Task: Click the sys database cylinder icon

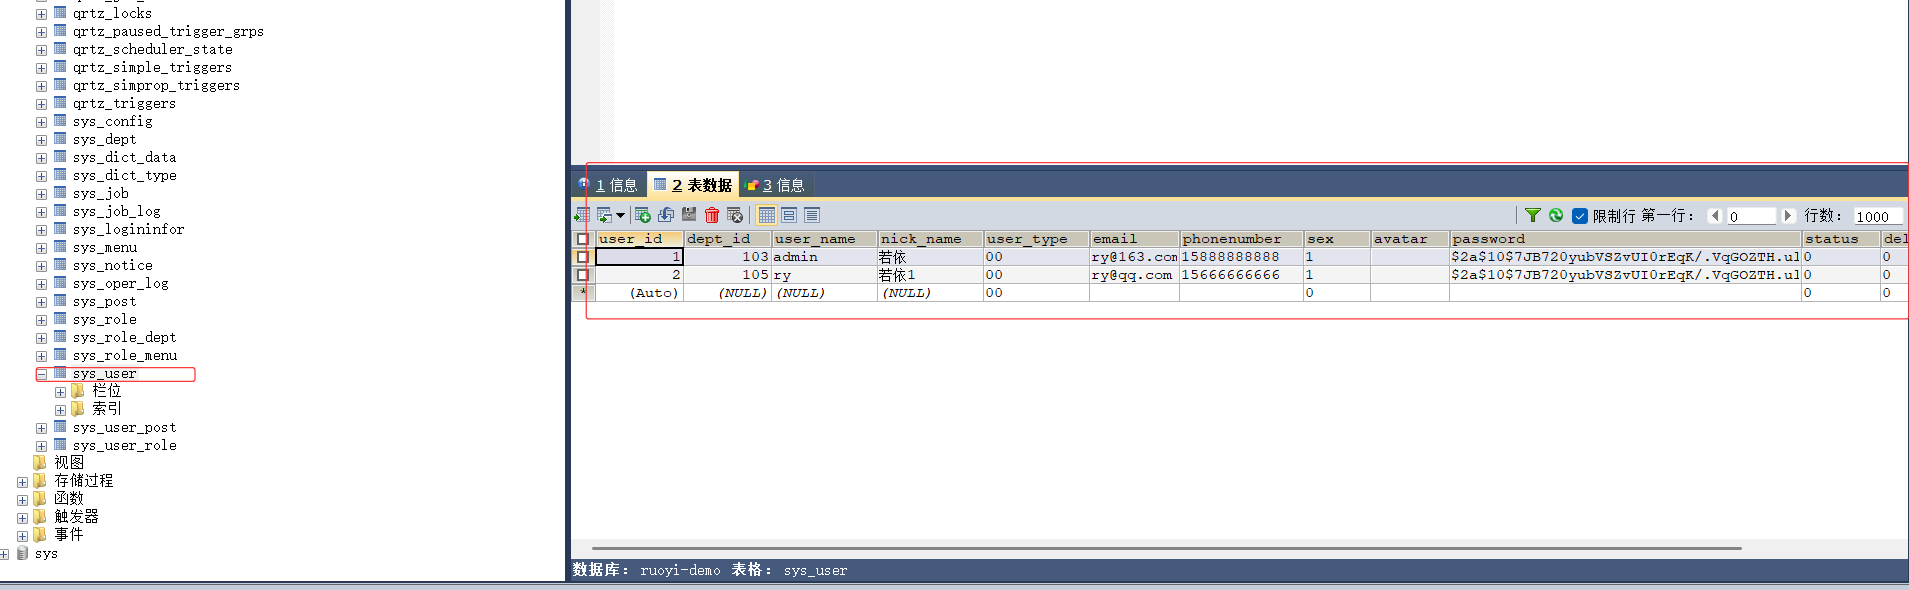Action: coord(23,553)
